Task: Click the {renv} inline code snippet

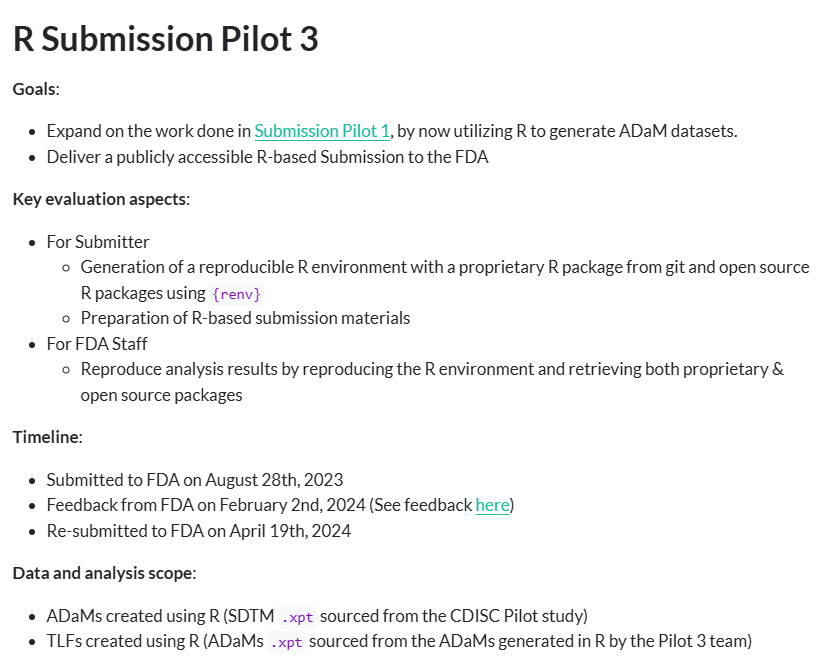Action: 236,294
